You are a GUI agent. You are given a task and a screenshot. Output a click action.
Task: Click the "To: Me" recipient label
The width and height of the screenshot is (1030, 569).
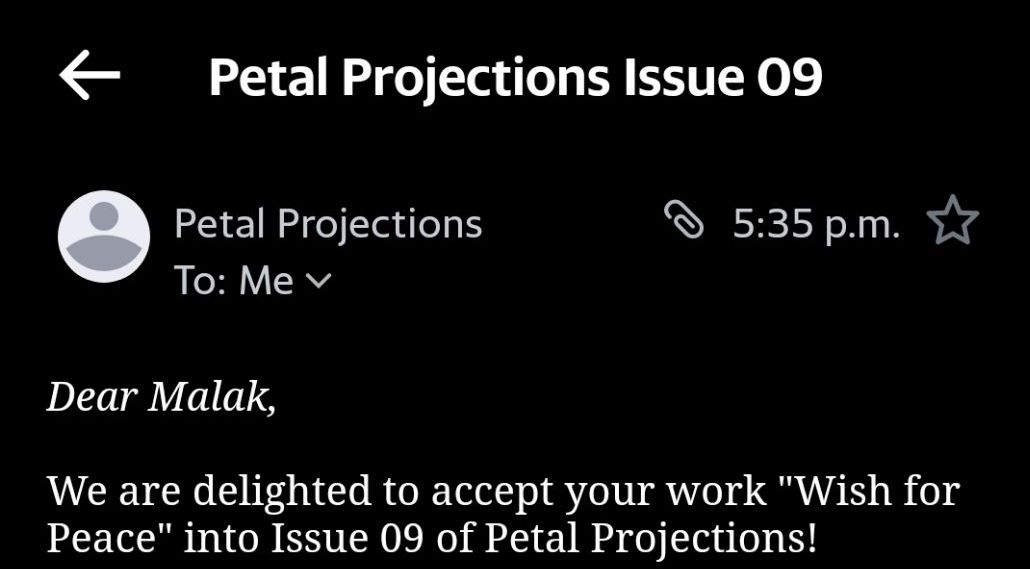234,282
